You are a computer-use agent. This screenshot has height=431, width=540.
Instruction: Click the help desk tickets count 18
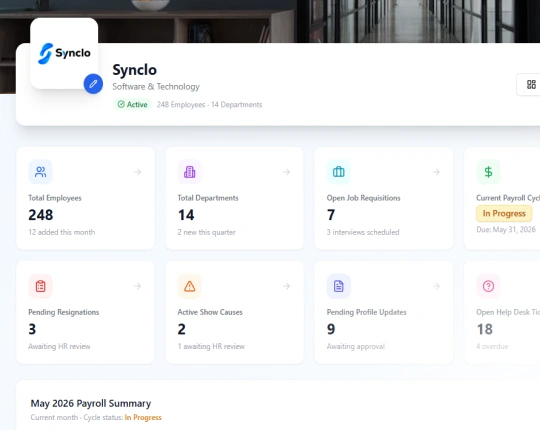click(x=485, y=329)
